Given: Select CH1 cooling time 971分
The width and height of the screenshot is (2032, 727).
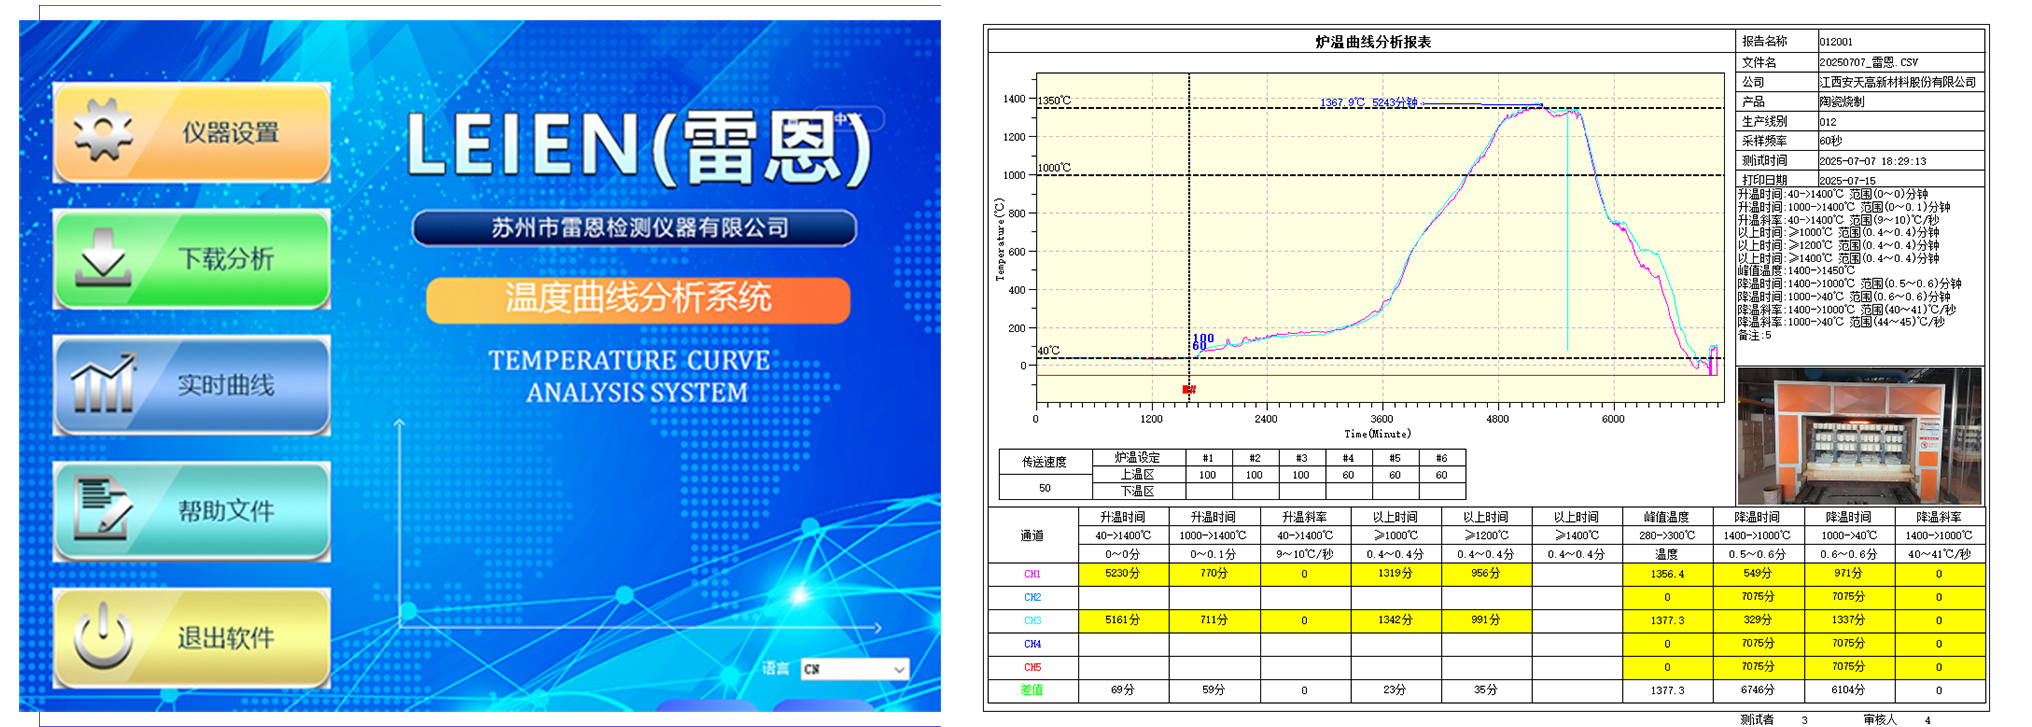Looking at the screenshot, I should tap(1848, 574).
